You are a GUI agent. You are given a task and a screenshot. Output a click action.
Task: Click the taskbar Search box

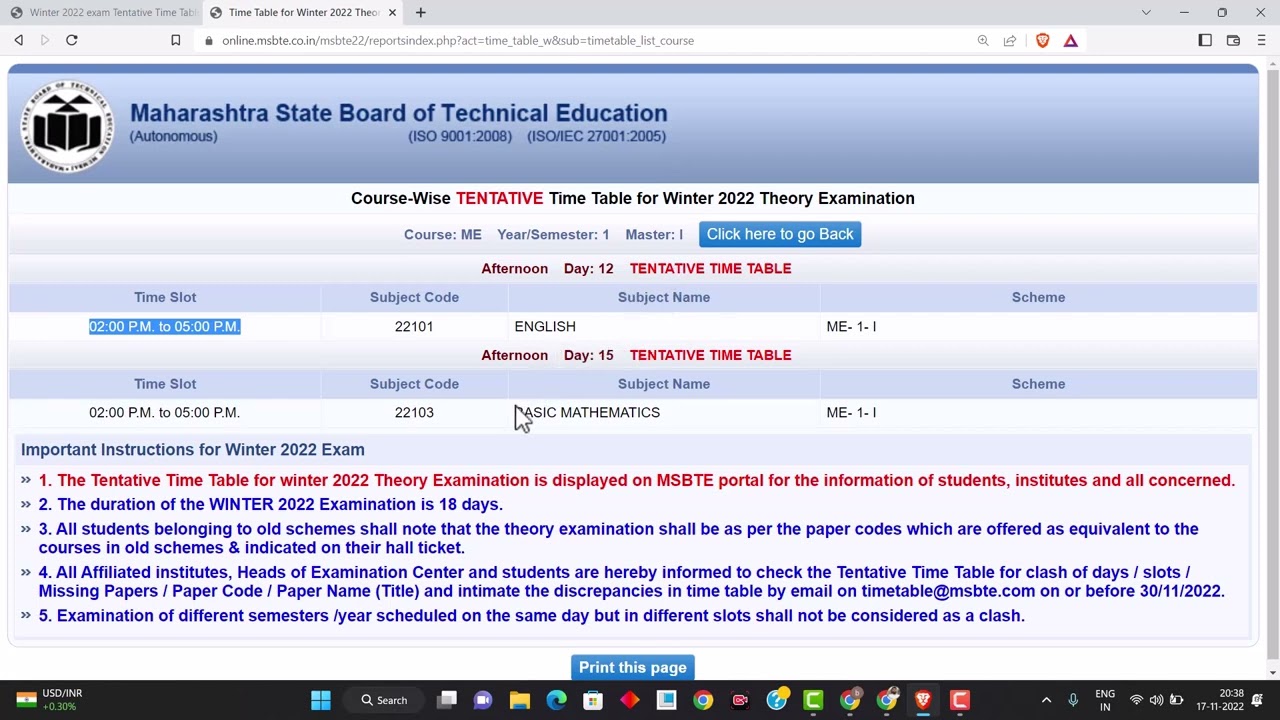[385, 700]
